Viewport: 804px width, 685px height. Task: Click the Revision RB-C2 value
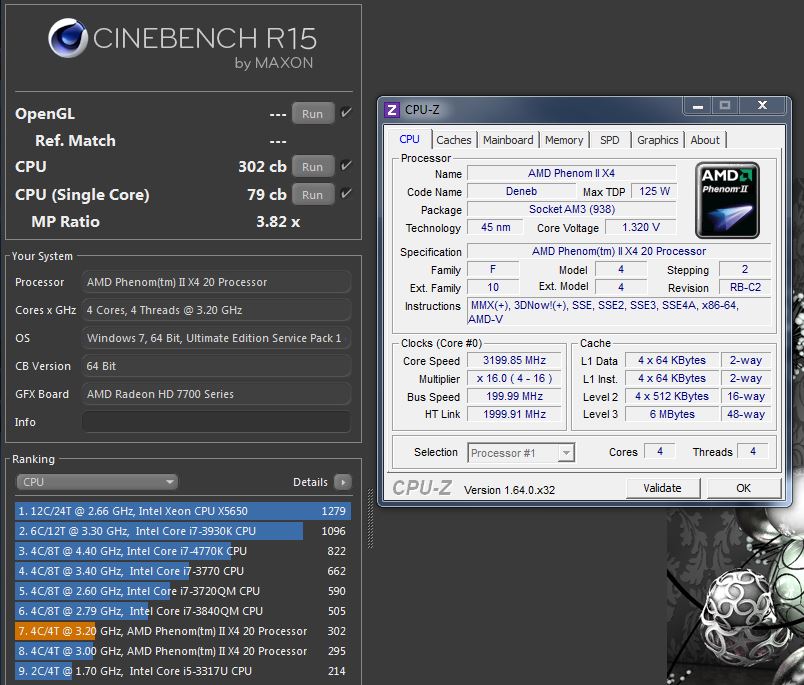click(x=745, y=287)
